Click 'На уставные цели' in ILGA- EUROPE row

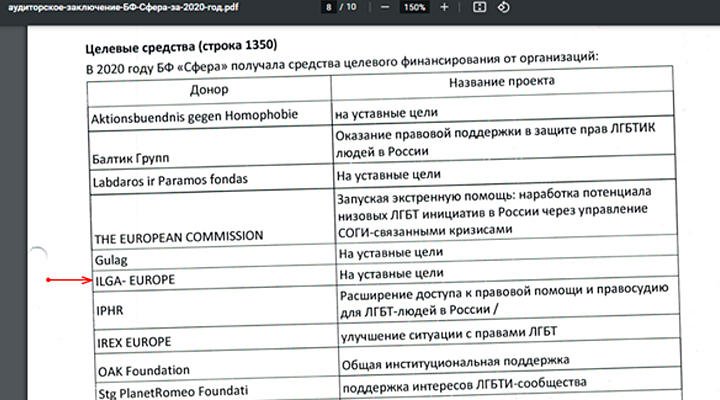pyautogui.click(x=391, y=274)
